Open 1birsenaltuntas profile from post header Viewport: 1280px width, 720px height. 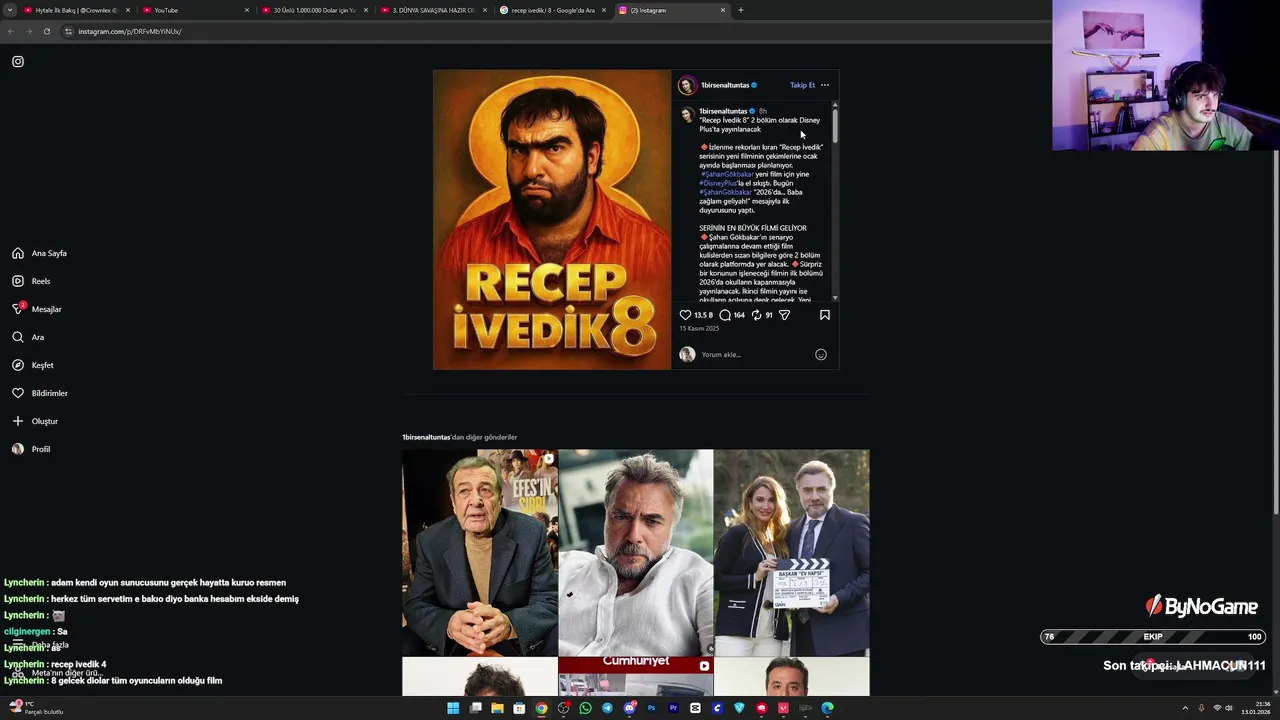click(x=725, y=85)
